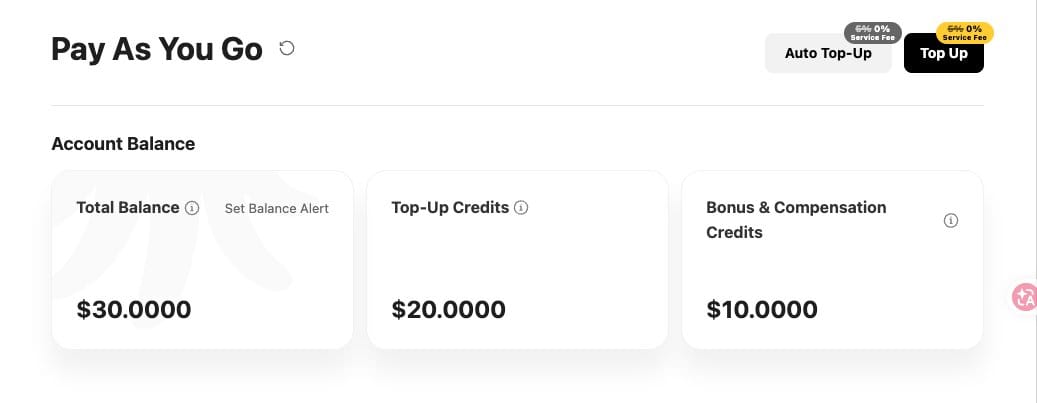The width and height of the screenshot is (1037, 403).
Task: Click the Bonus & Compensation Credits label
Action: pyautogui.click(x=796, y=220)
